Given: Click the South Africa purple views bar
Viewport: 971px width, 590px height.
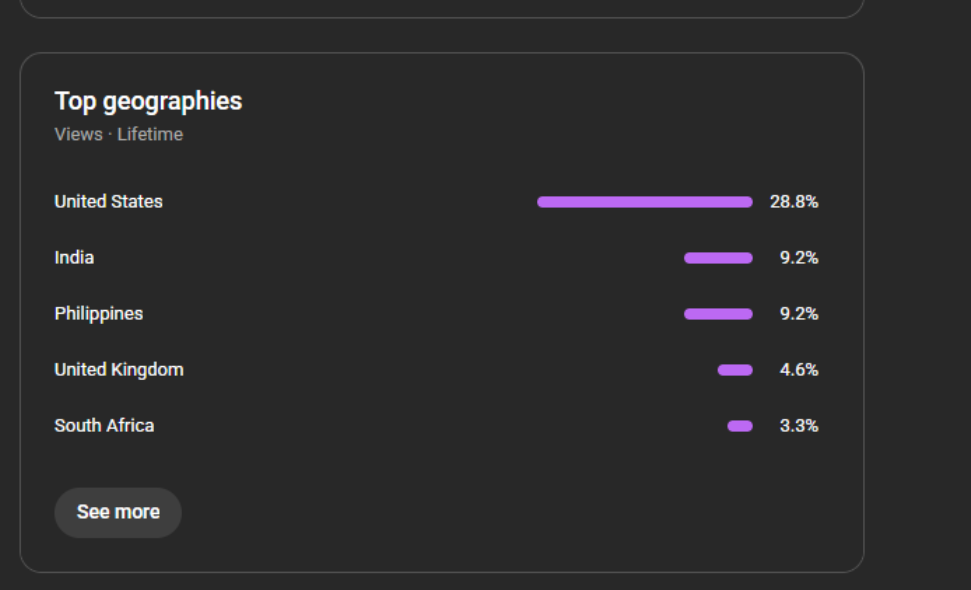Looking at the screenshot, I should [740, 426].
